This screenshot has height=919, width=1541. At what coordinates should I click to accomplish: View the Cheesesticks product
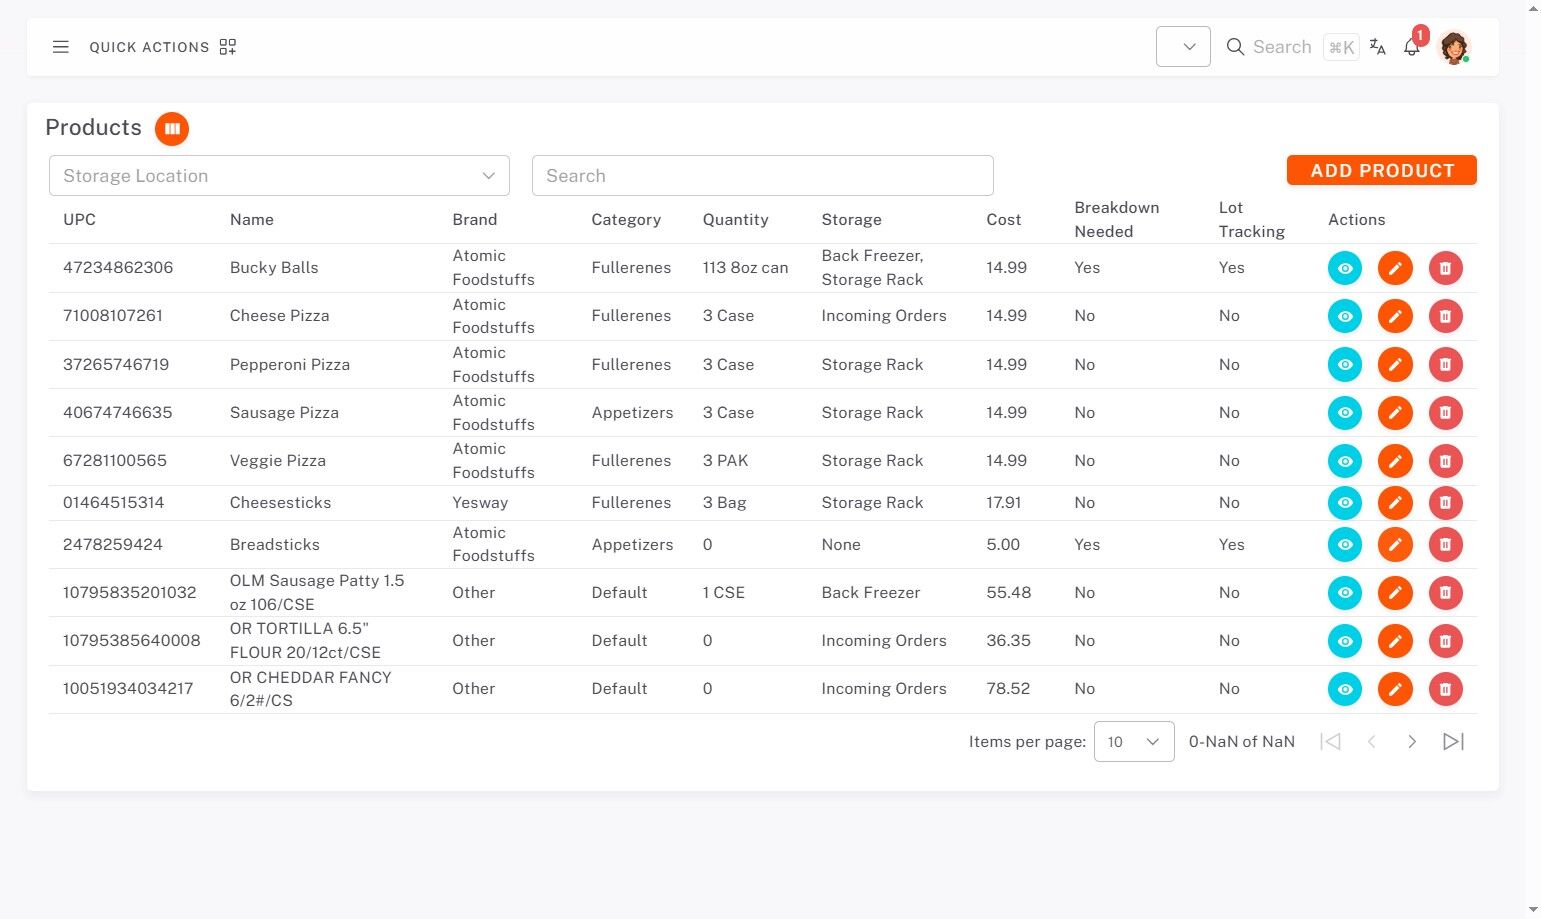pos(1345,503)
